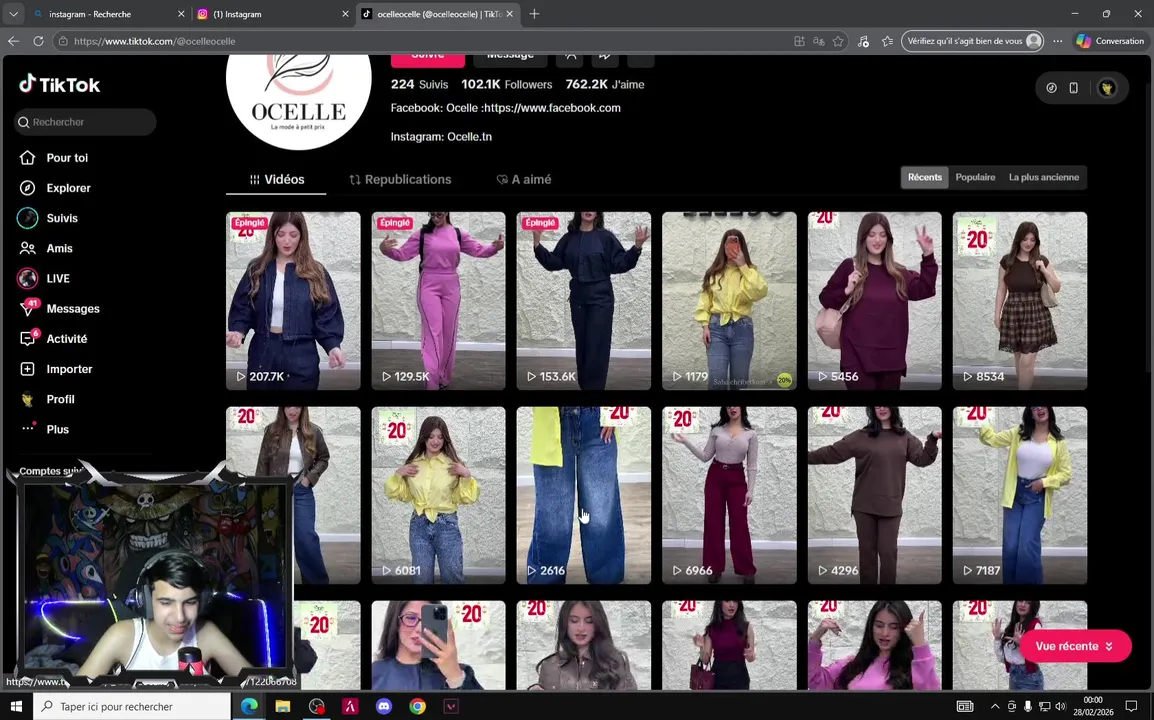Viewport: 1154px width, 720px height.
Task: Open the Amis friends page
Action: (x=46, y=248)
